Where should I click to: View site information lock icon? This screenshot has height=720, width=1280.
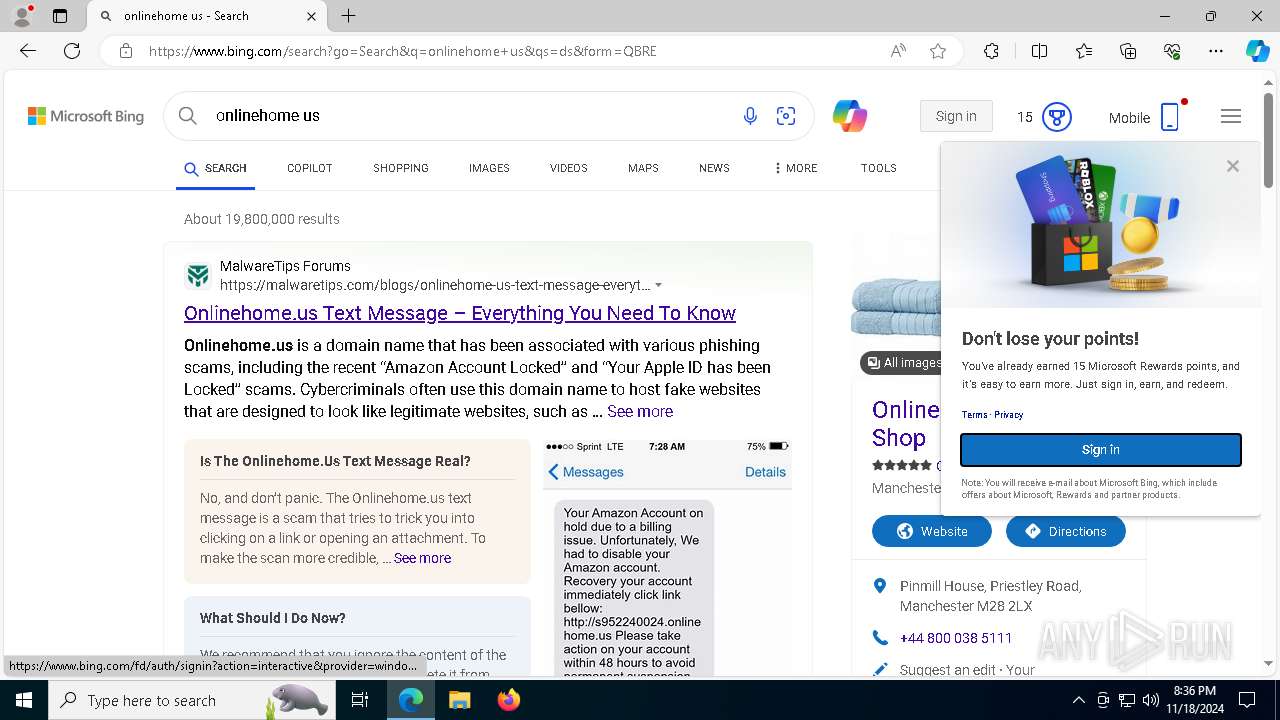click(x=126, y=51)
